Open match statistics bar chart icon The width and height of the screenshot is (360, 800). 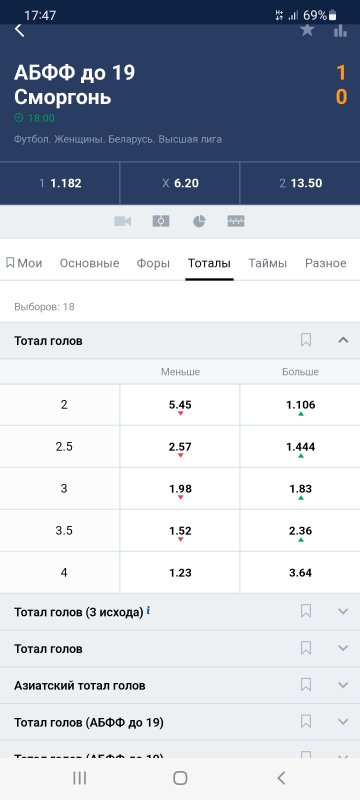pyautogui.click(x=340, y=31)
